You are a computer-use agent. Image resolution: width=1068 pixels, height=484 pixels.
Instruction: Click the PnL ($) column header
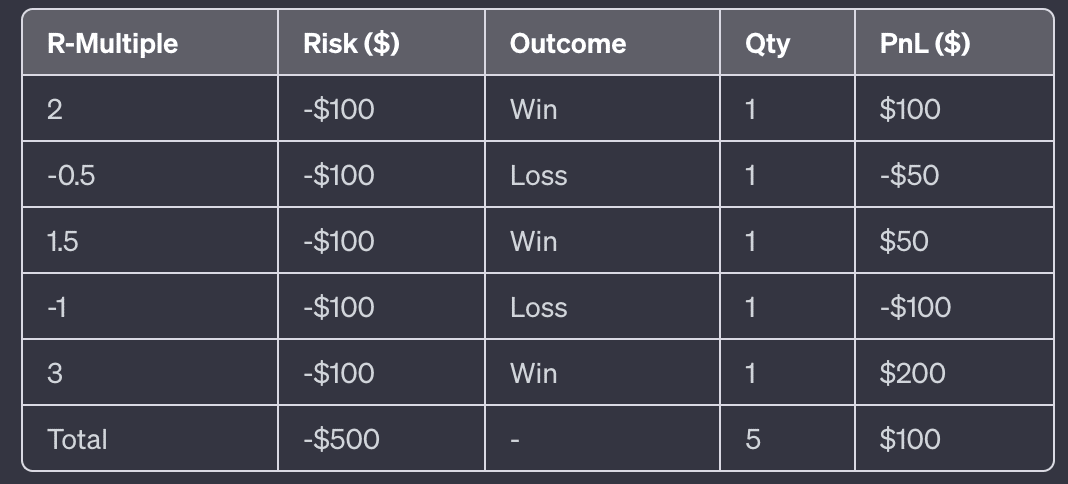point(924,44)
